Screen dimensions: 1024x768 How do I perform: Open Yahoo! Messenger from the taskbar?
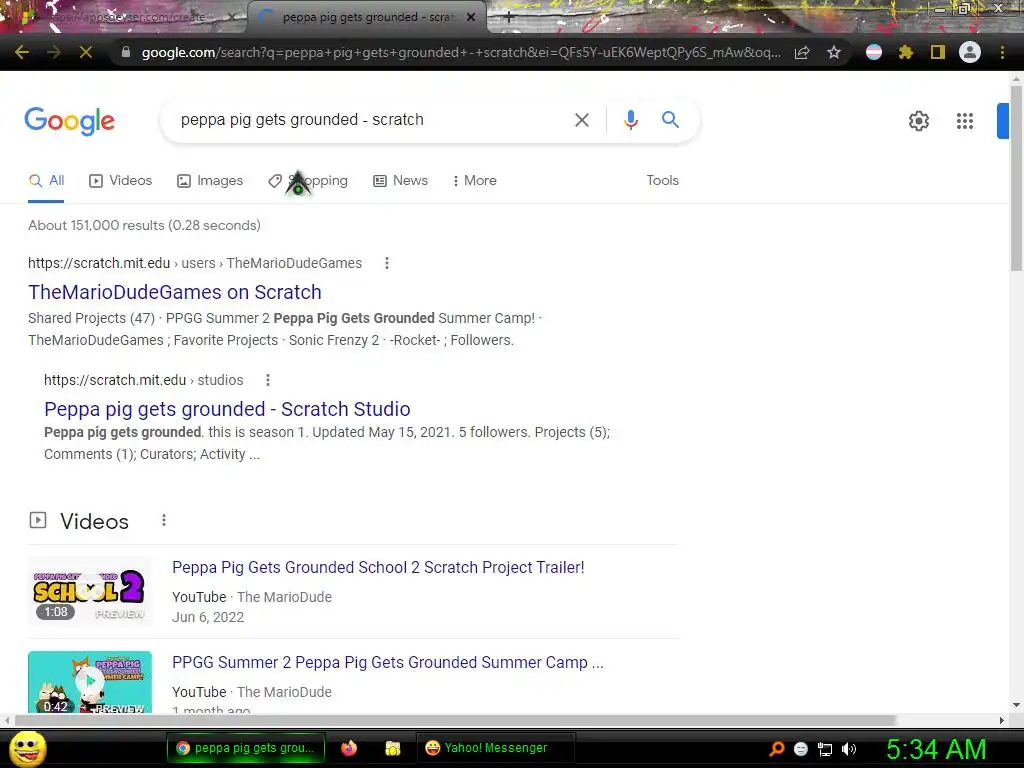[496, 748]
